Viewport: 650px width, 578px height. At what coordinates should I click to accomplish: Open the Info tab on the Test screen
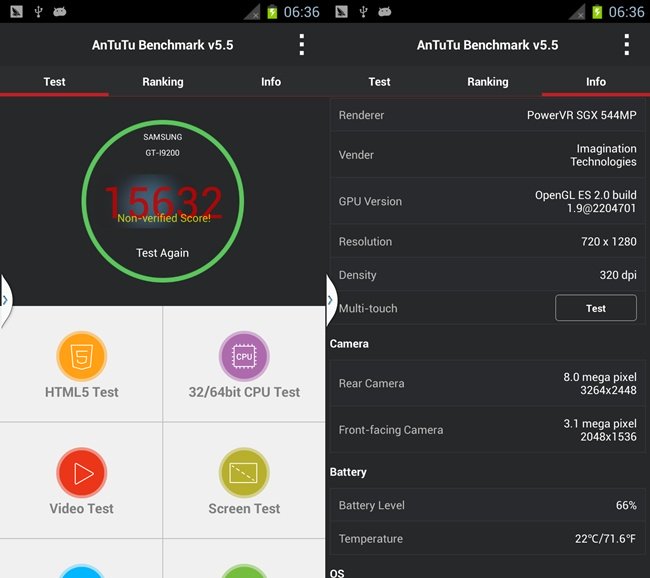tap(271, 82)
